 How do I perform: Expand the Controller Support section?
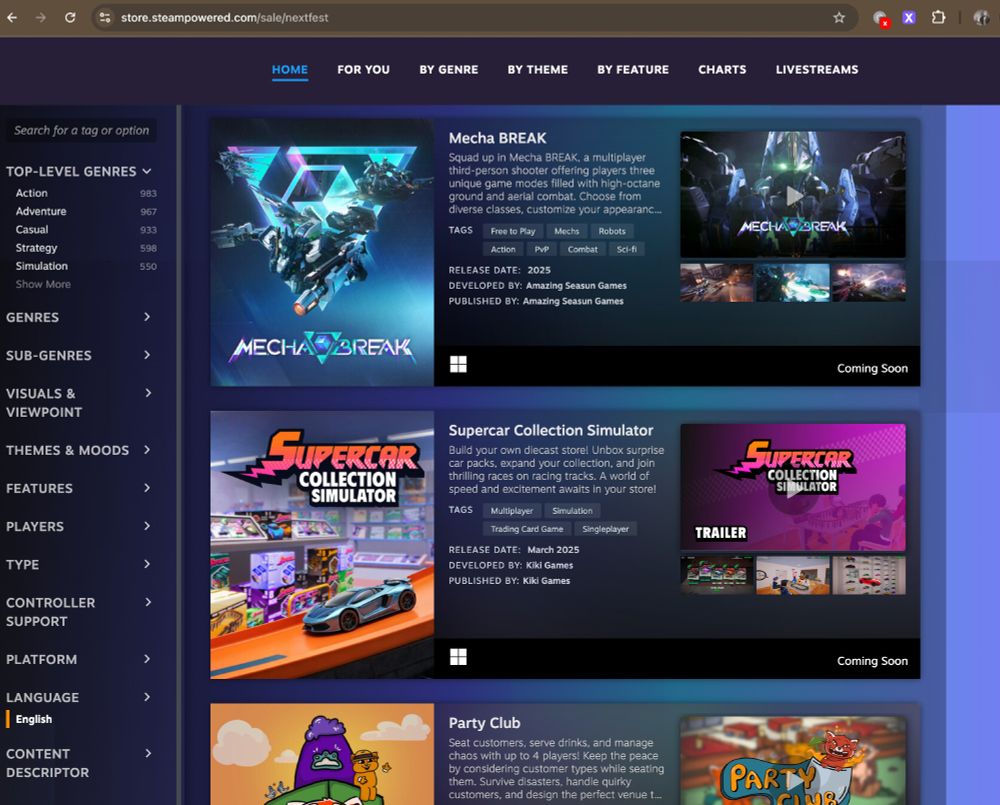click(78, 612)
